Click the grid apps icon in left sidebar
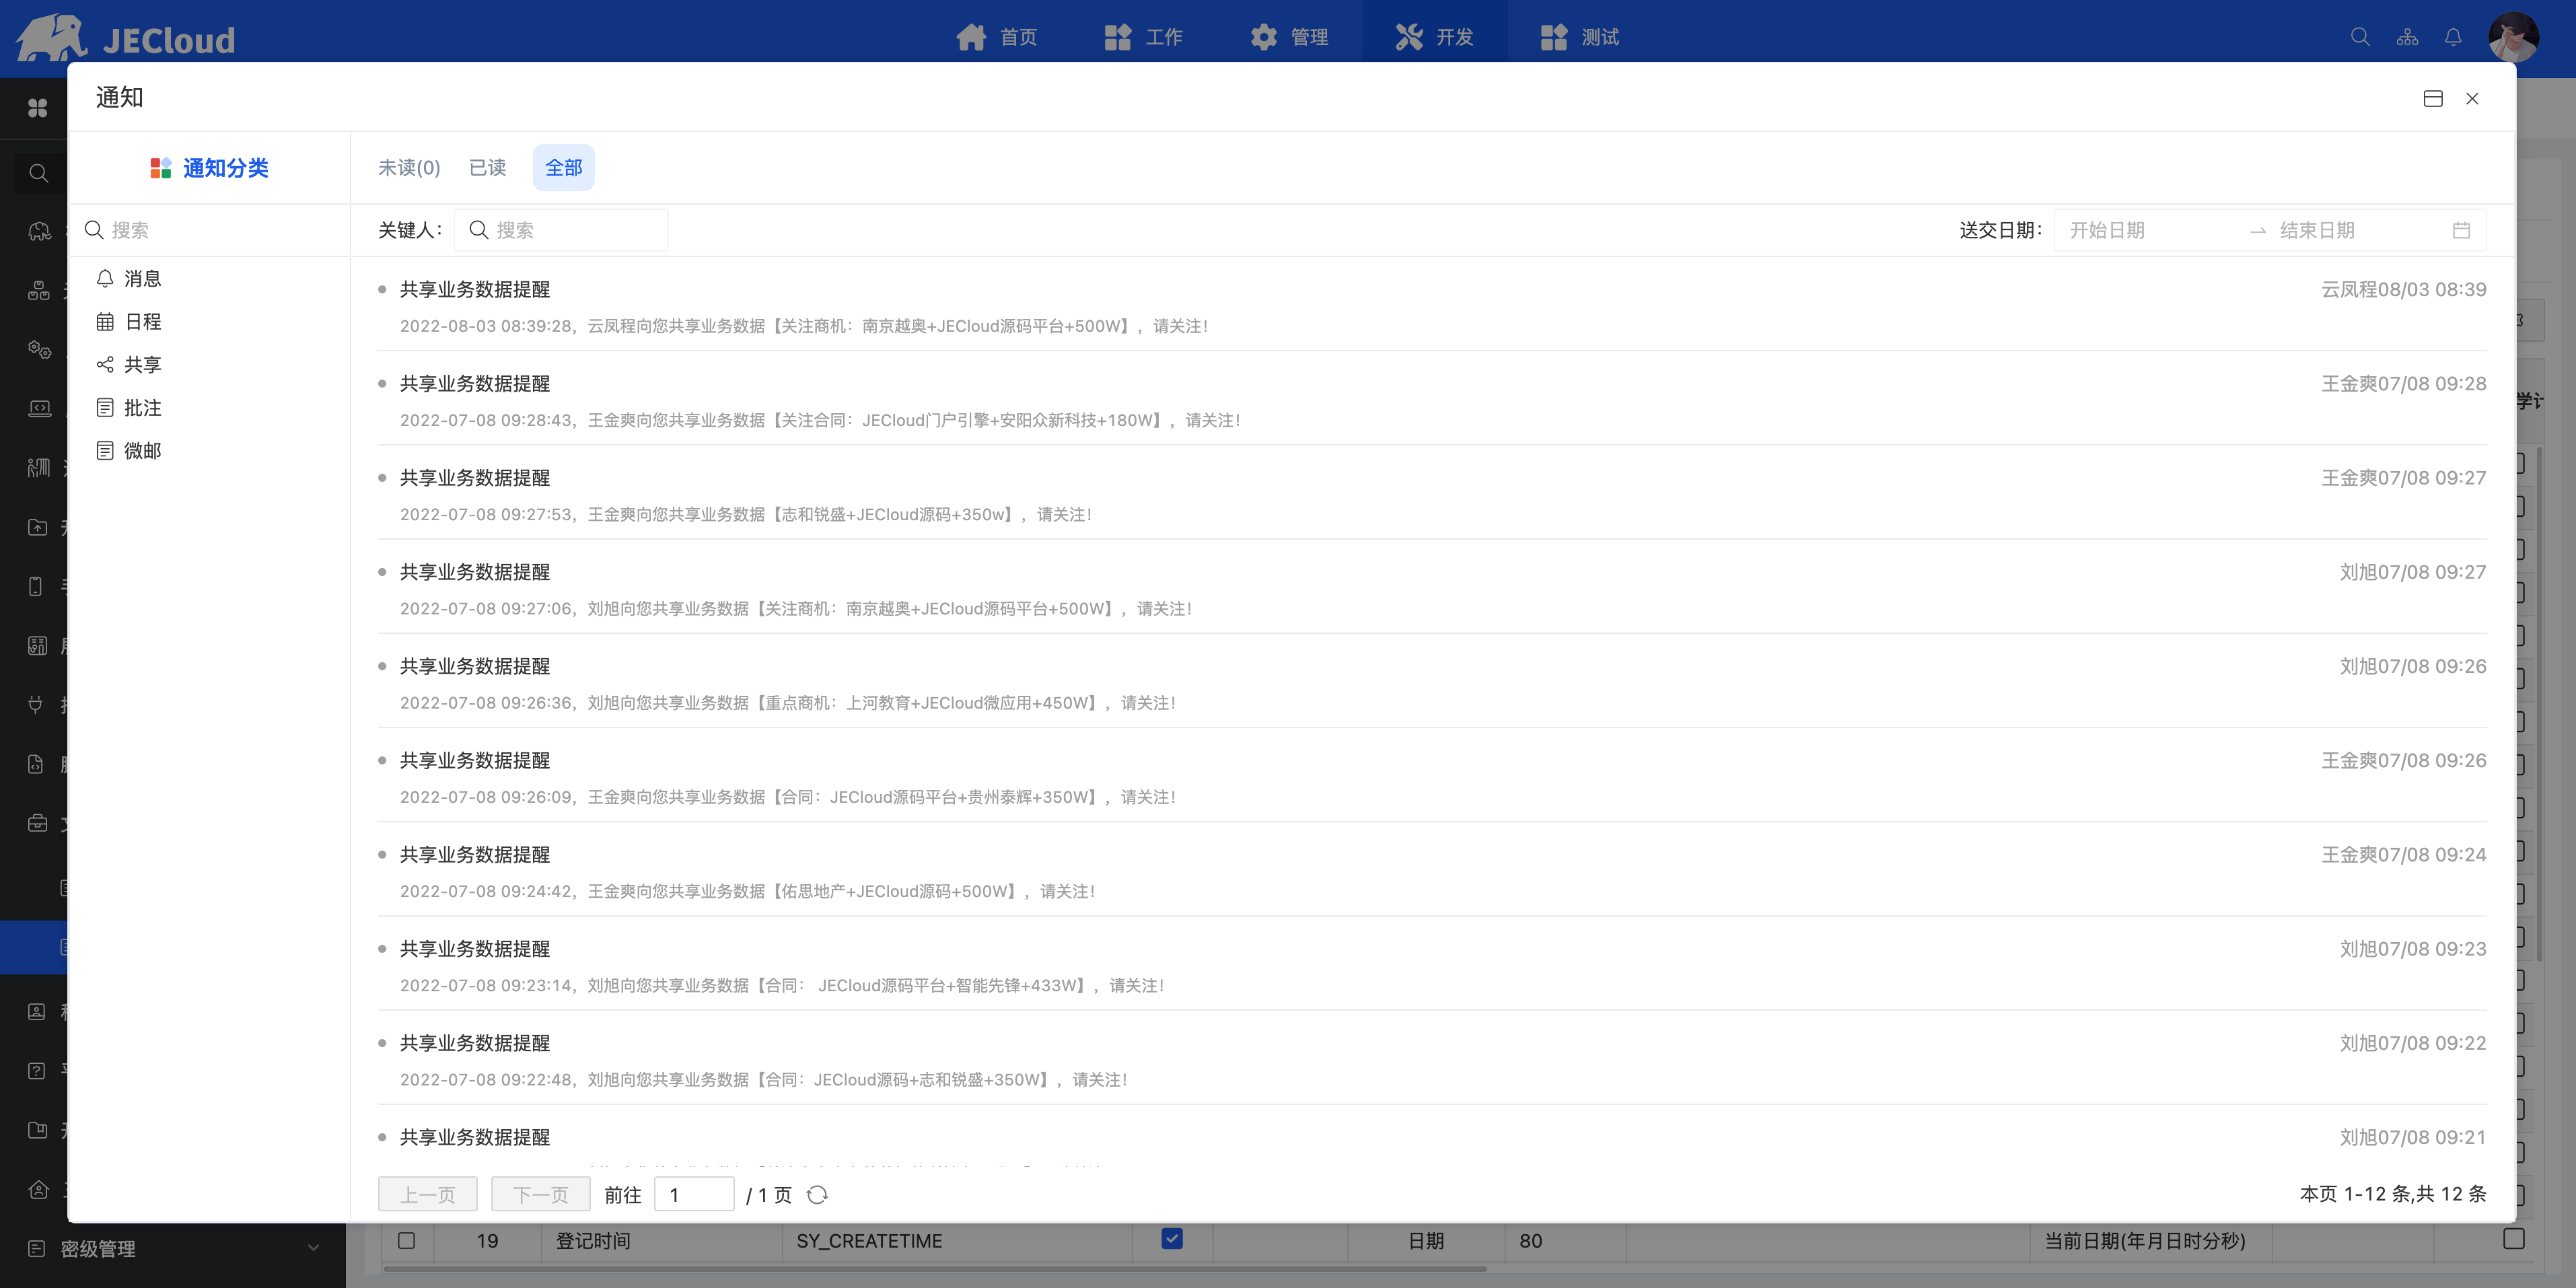 pyautogui.click(x=38, y=108)
